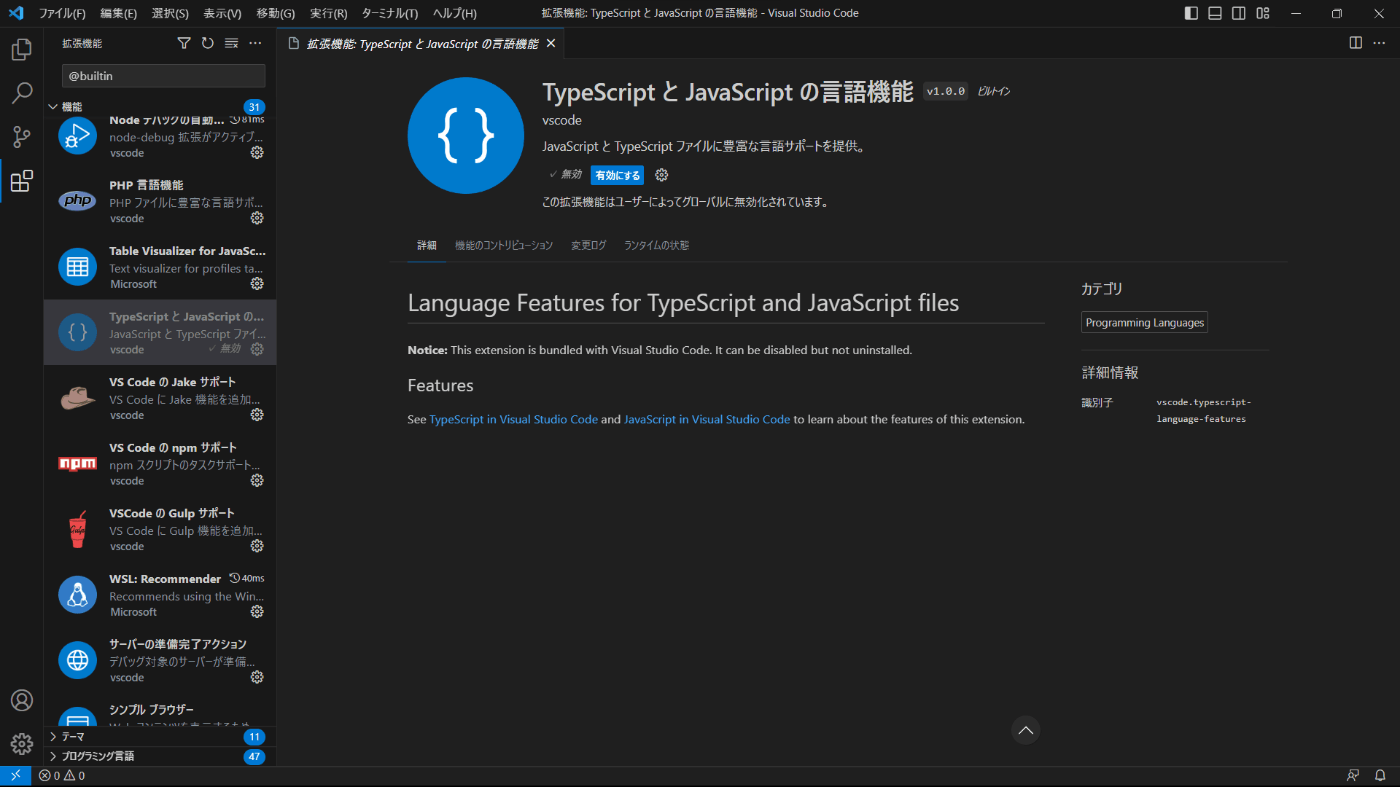Click the vscode.typescript-language-features identifier
The image size is (1400, 787).
pos(1203,411)
